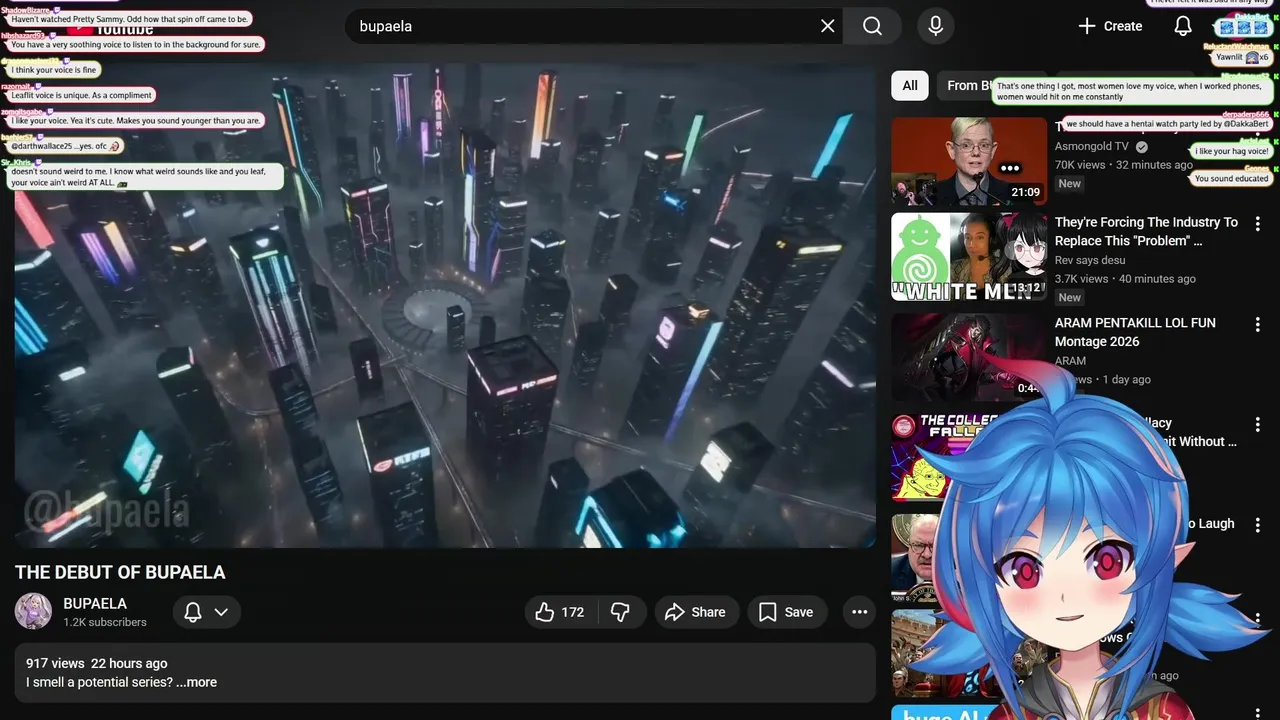Open They're Forcing The Industry video title

pos(1146,231)
